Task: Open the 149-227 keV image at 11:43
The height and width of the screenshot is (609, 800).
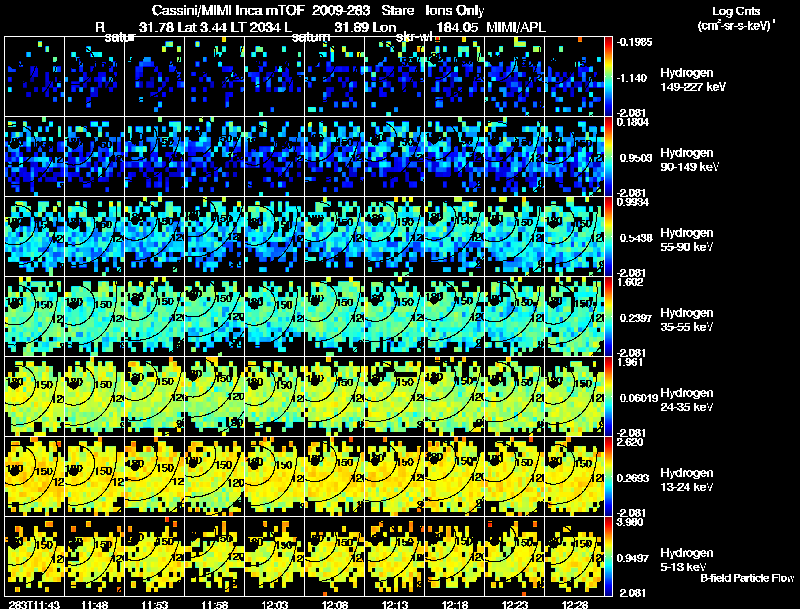Action: [x=35, y=76]
